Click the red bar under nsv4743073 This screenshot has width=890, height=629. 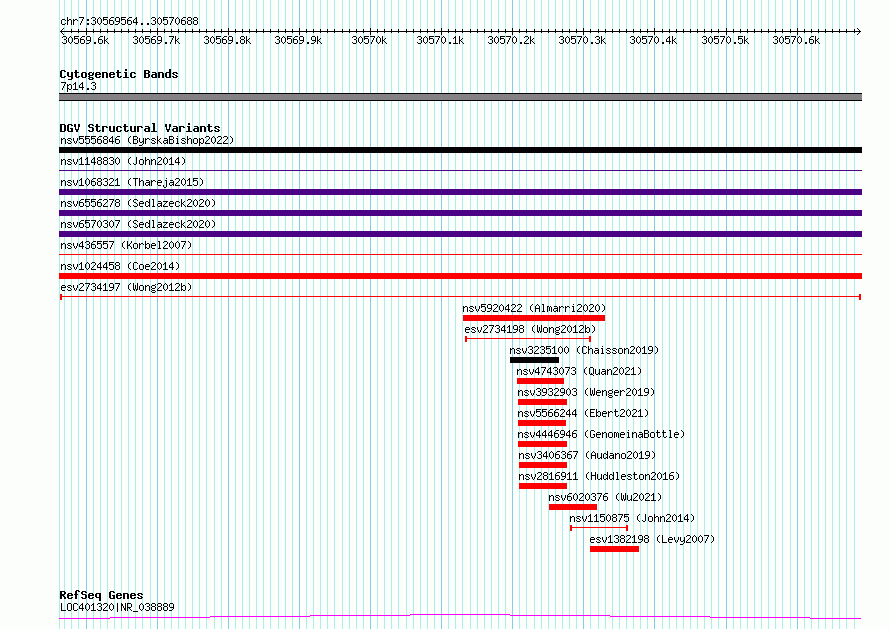click(x=540, y=381)
